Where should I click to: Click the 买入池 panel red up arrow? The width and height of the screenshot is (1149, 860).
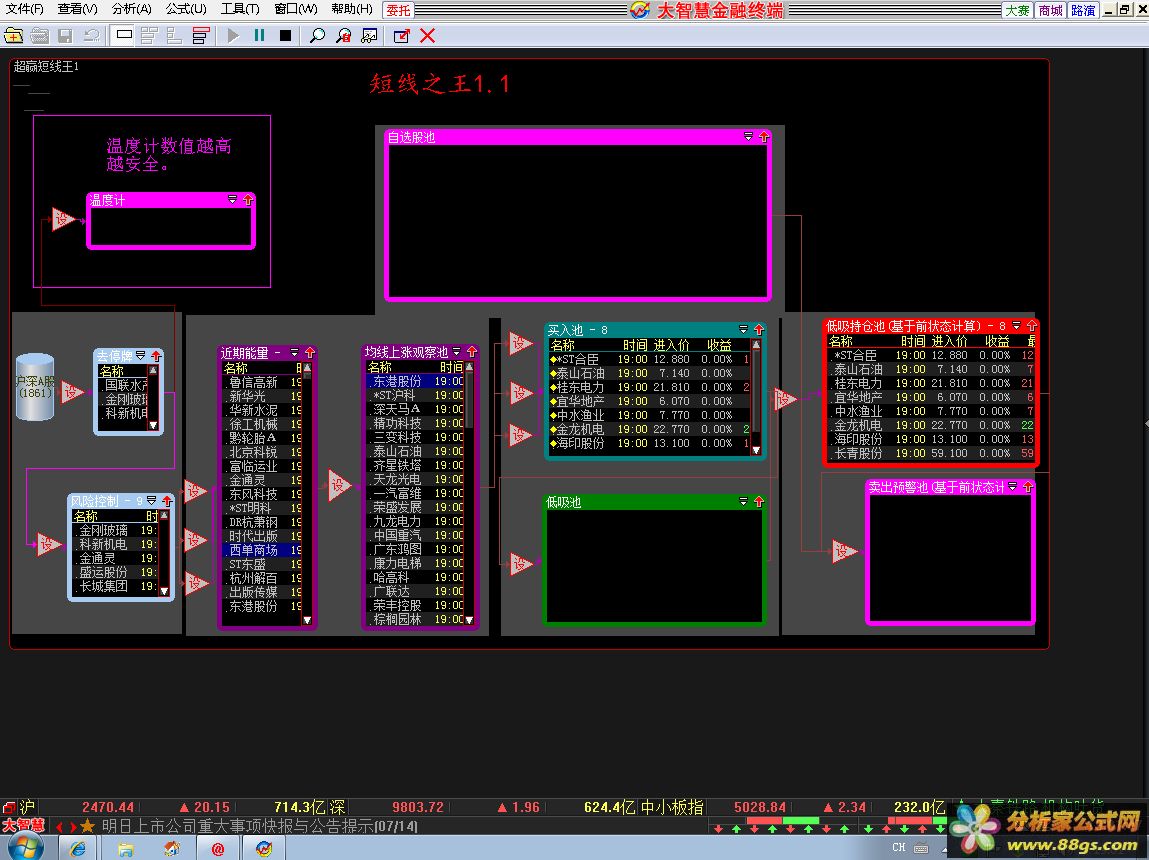[758, 330]
